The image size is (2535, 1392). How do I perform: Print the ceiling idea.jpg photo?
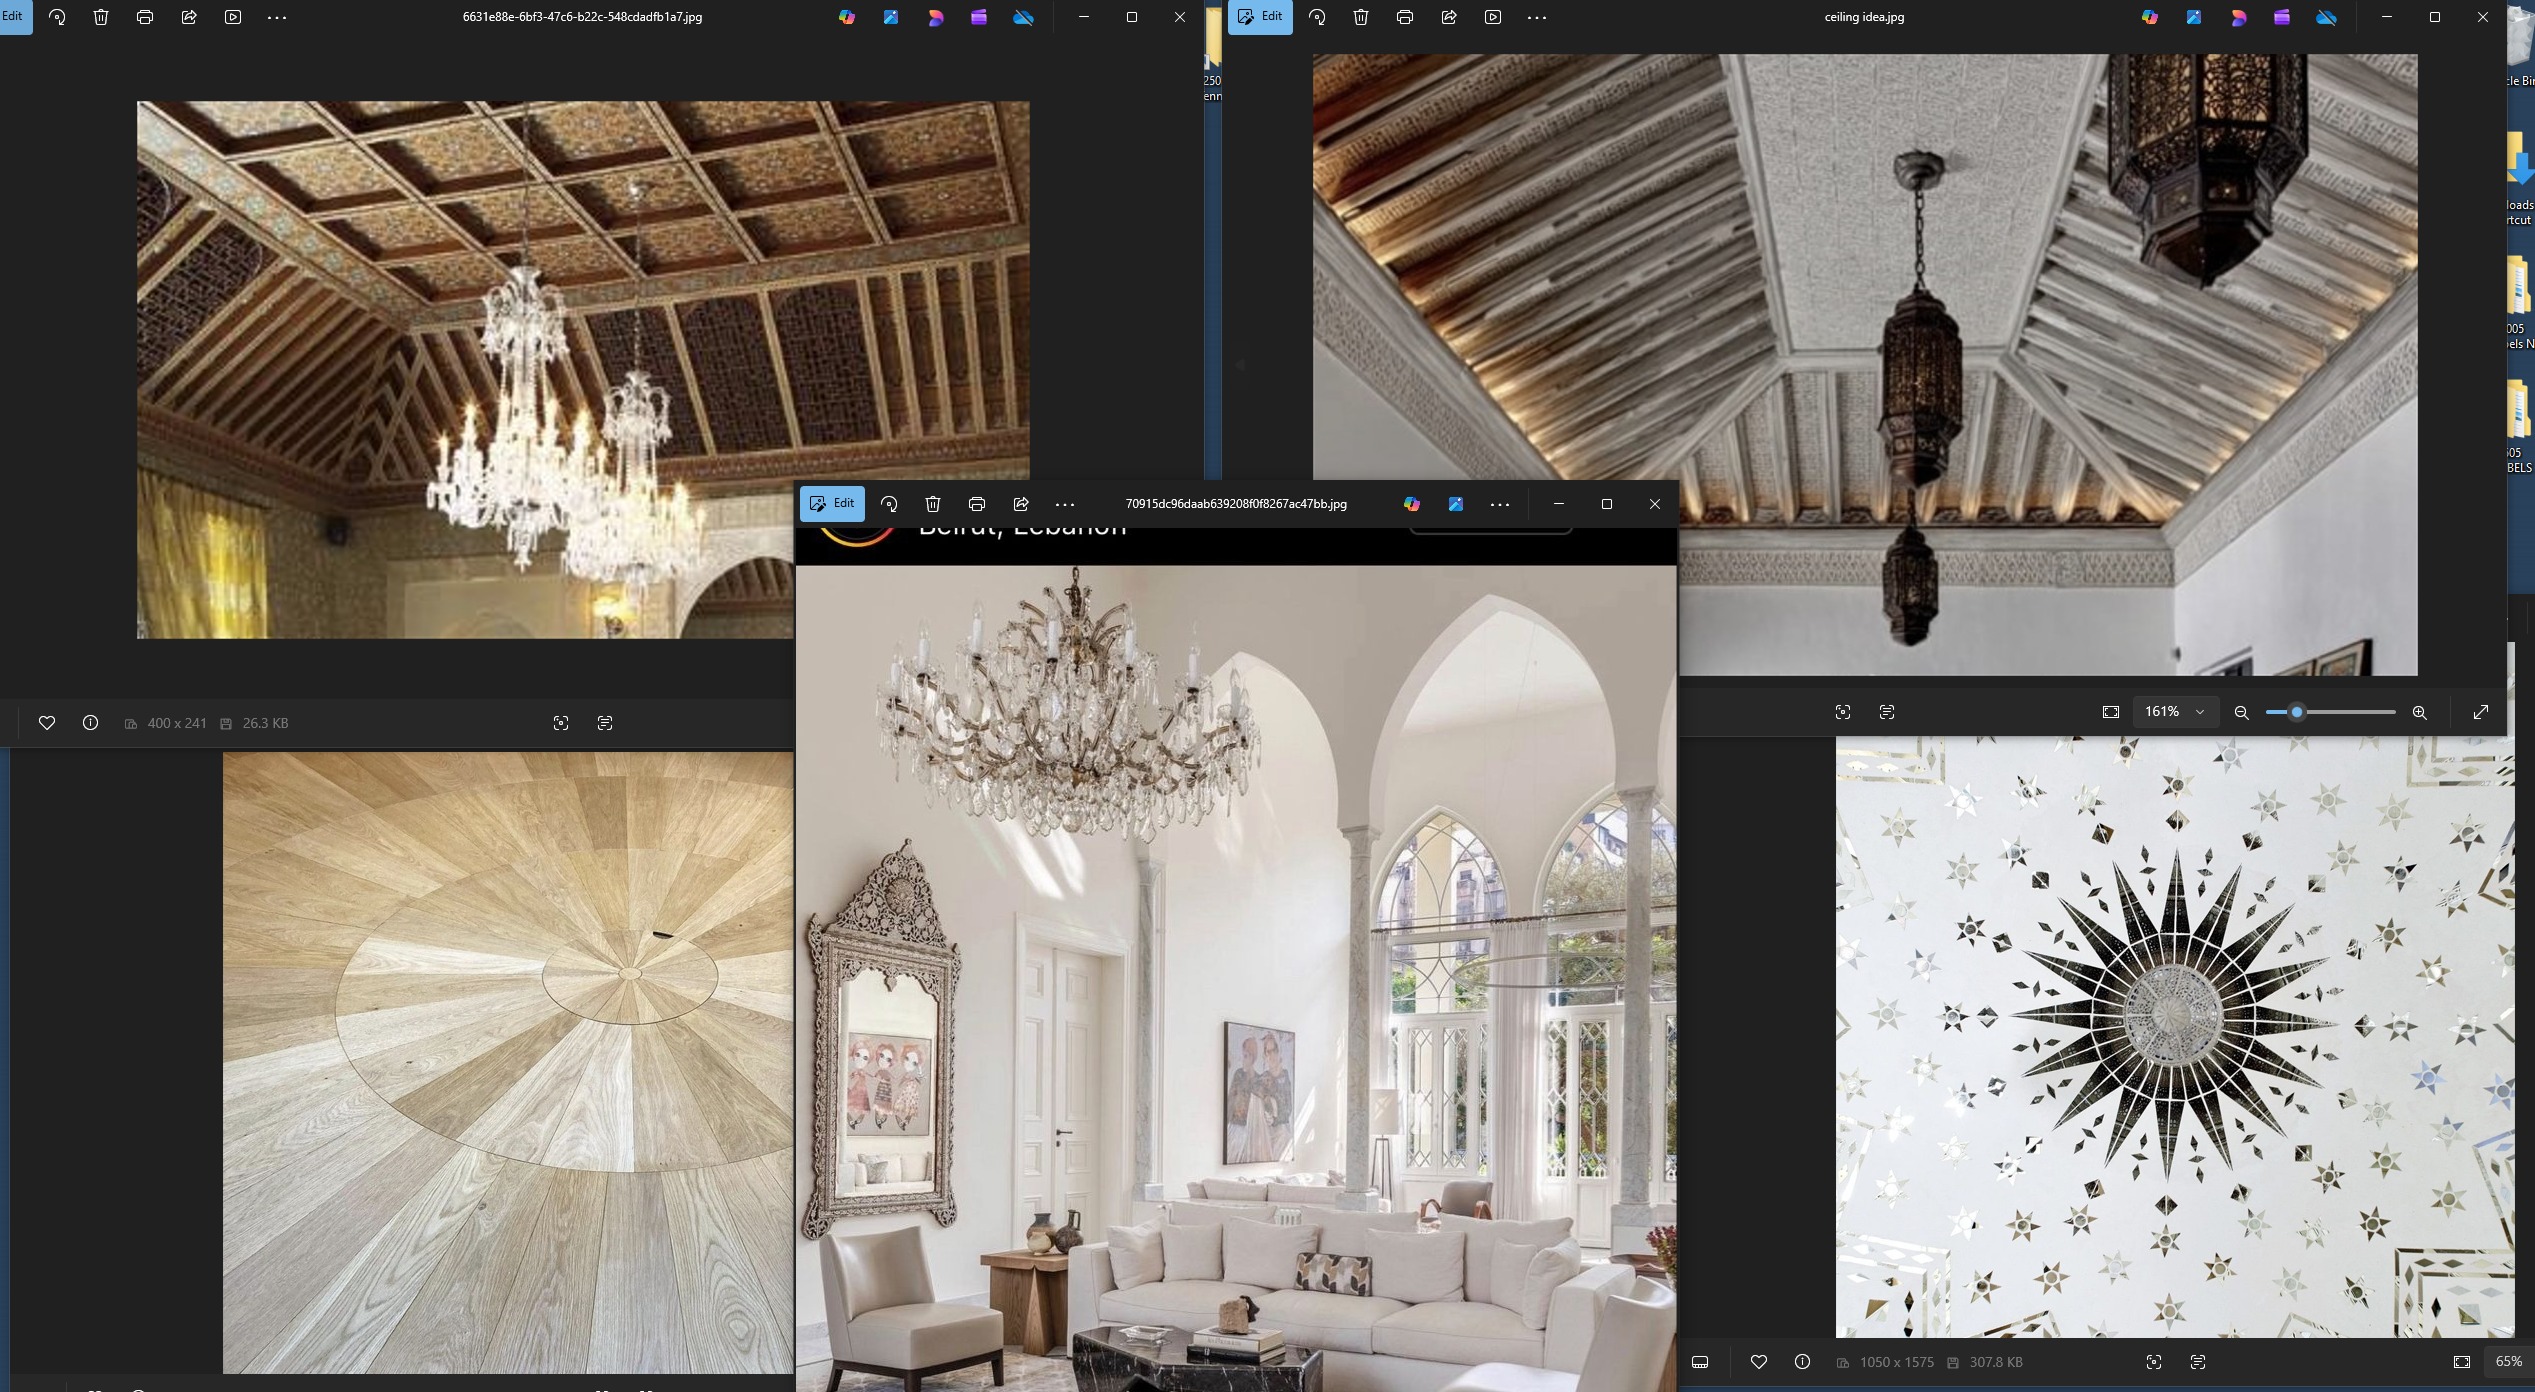(x=1404, y=17)
